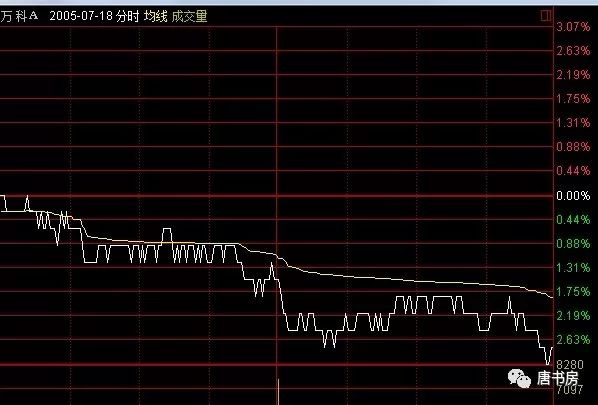
Task: Toggle the 均线 average line legend
Action: pos(156,16)
